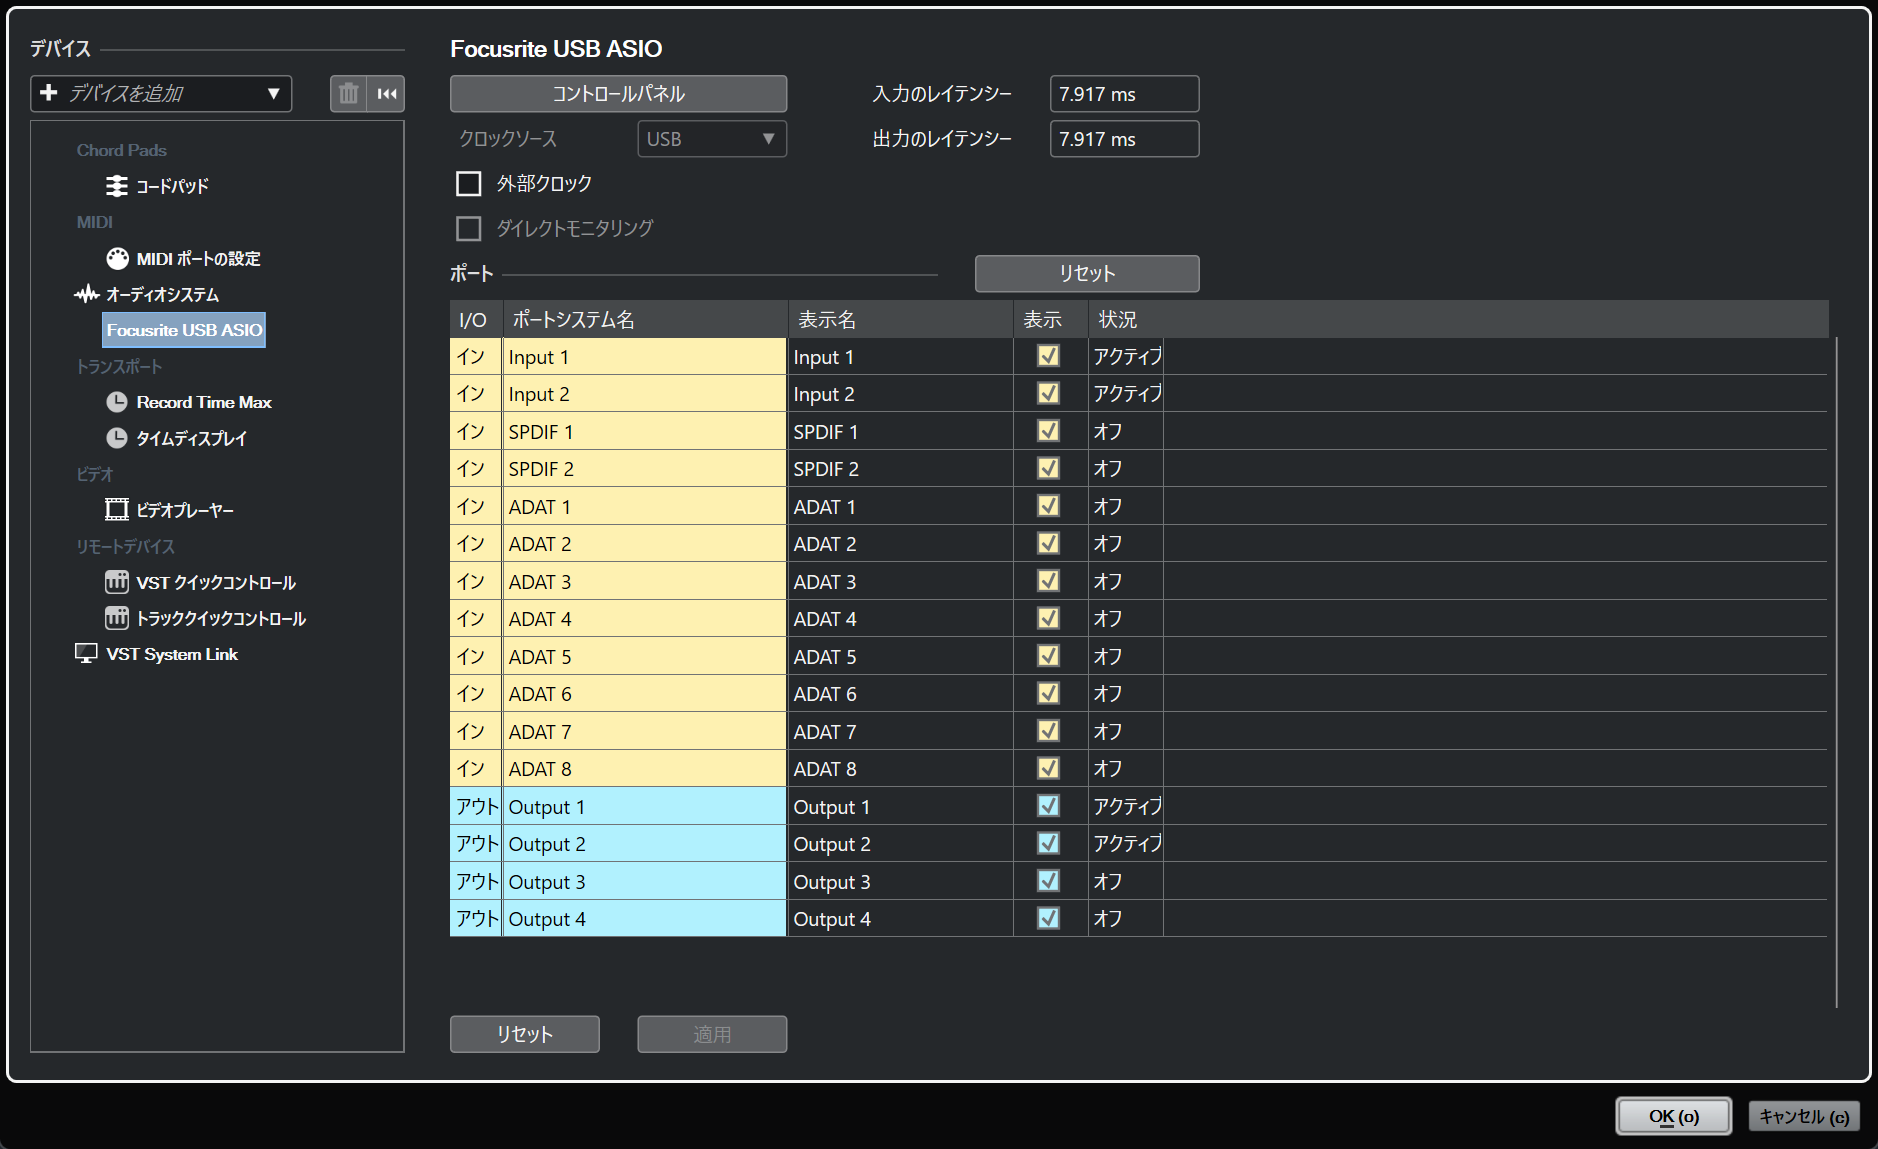Click the 適用 apply button
This screenshot has width=1878, height=1149.
(712, 1034)
